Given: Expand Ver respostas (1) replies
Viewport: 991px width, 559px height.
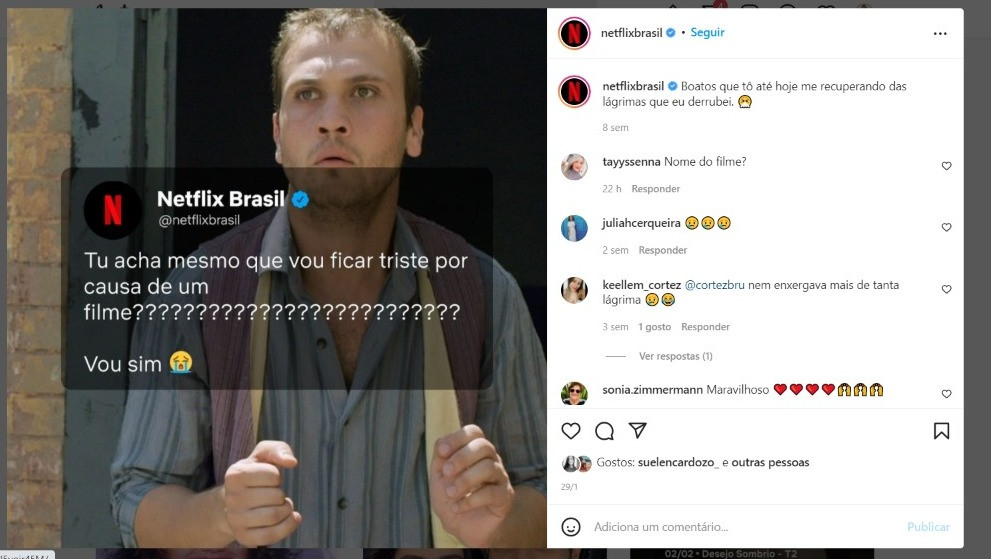Looking at the screenshot, I should [676, 356].
